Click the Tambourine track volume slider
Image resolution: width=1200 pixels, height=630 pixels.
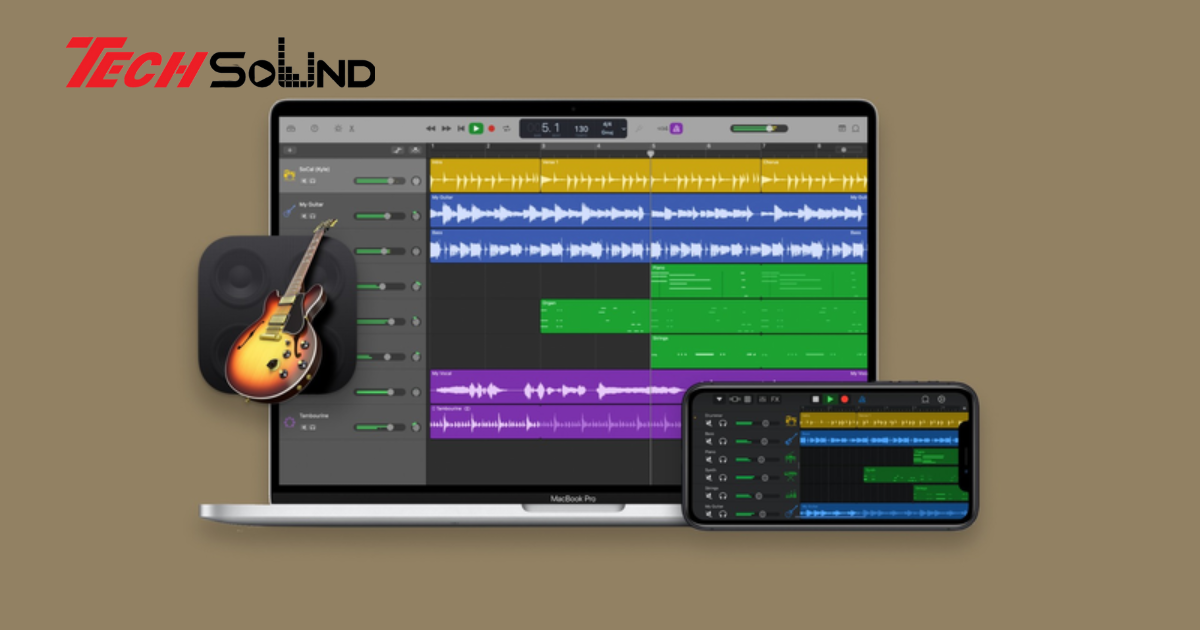click(x=380, y=427)
